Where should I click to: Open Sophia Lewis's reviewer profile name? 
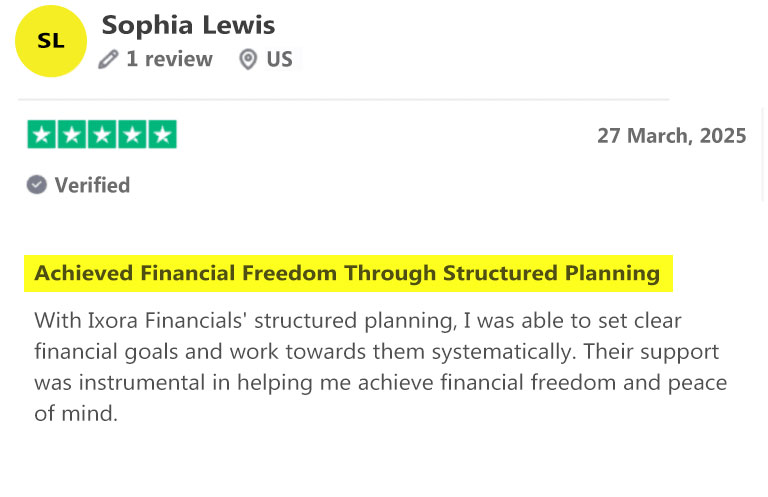click(x=189, y=25)
